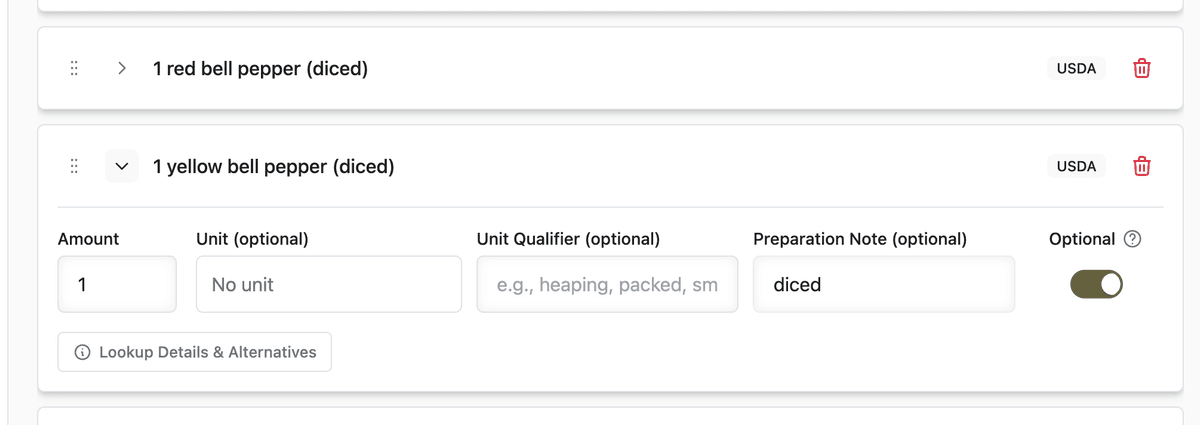Click the Optional help question mark icon
Image resolution: width=1200 pixels, height=425 pixels.
click(1132, 239)
